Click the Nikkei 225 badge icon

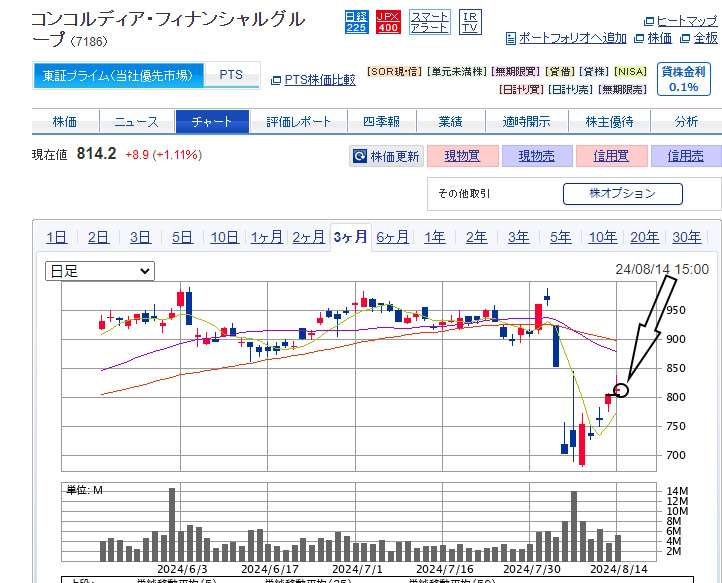(356, 22)
